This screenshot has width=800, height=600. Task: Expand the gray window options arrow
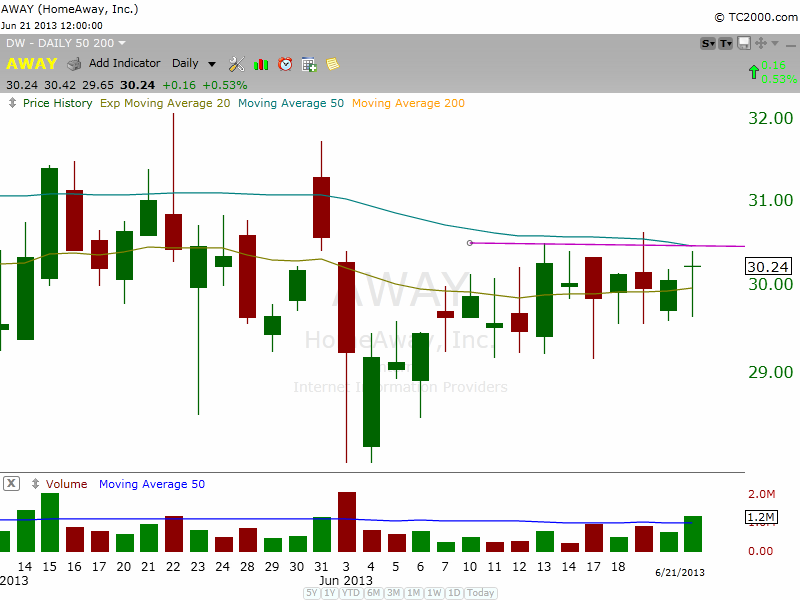775,43
